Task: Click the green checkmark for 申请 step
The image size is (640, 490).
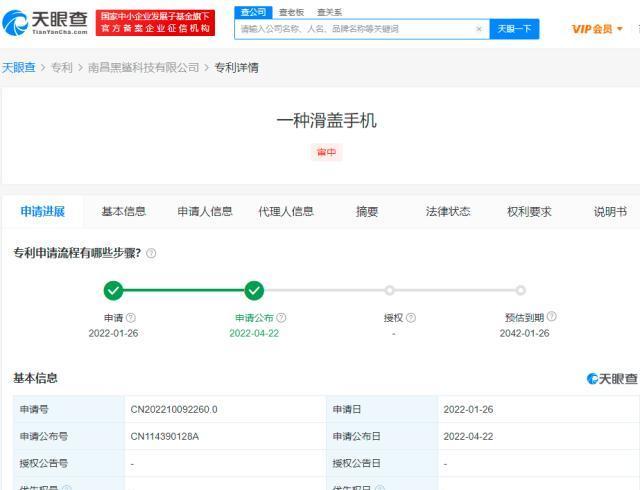Action: 113,291
